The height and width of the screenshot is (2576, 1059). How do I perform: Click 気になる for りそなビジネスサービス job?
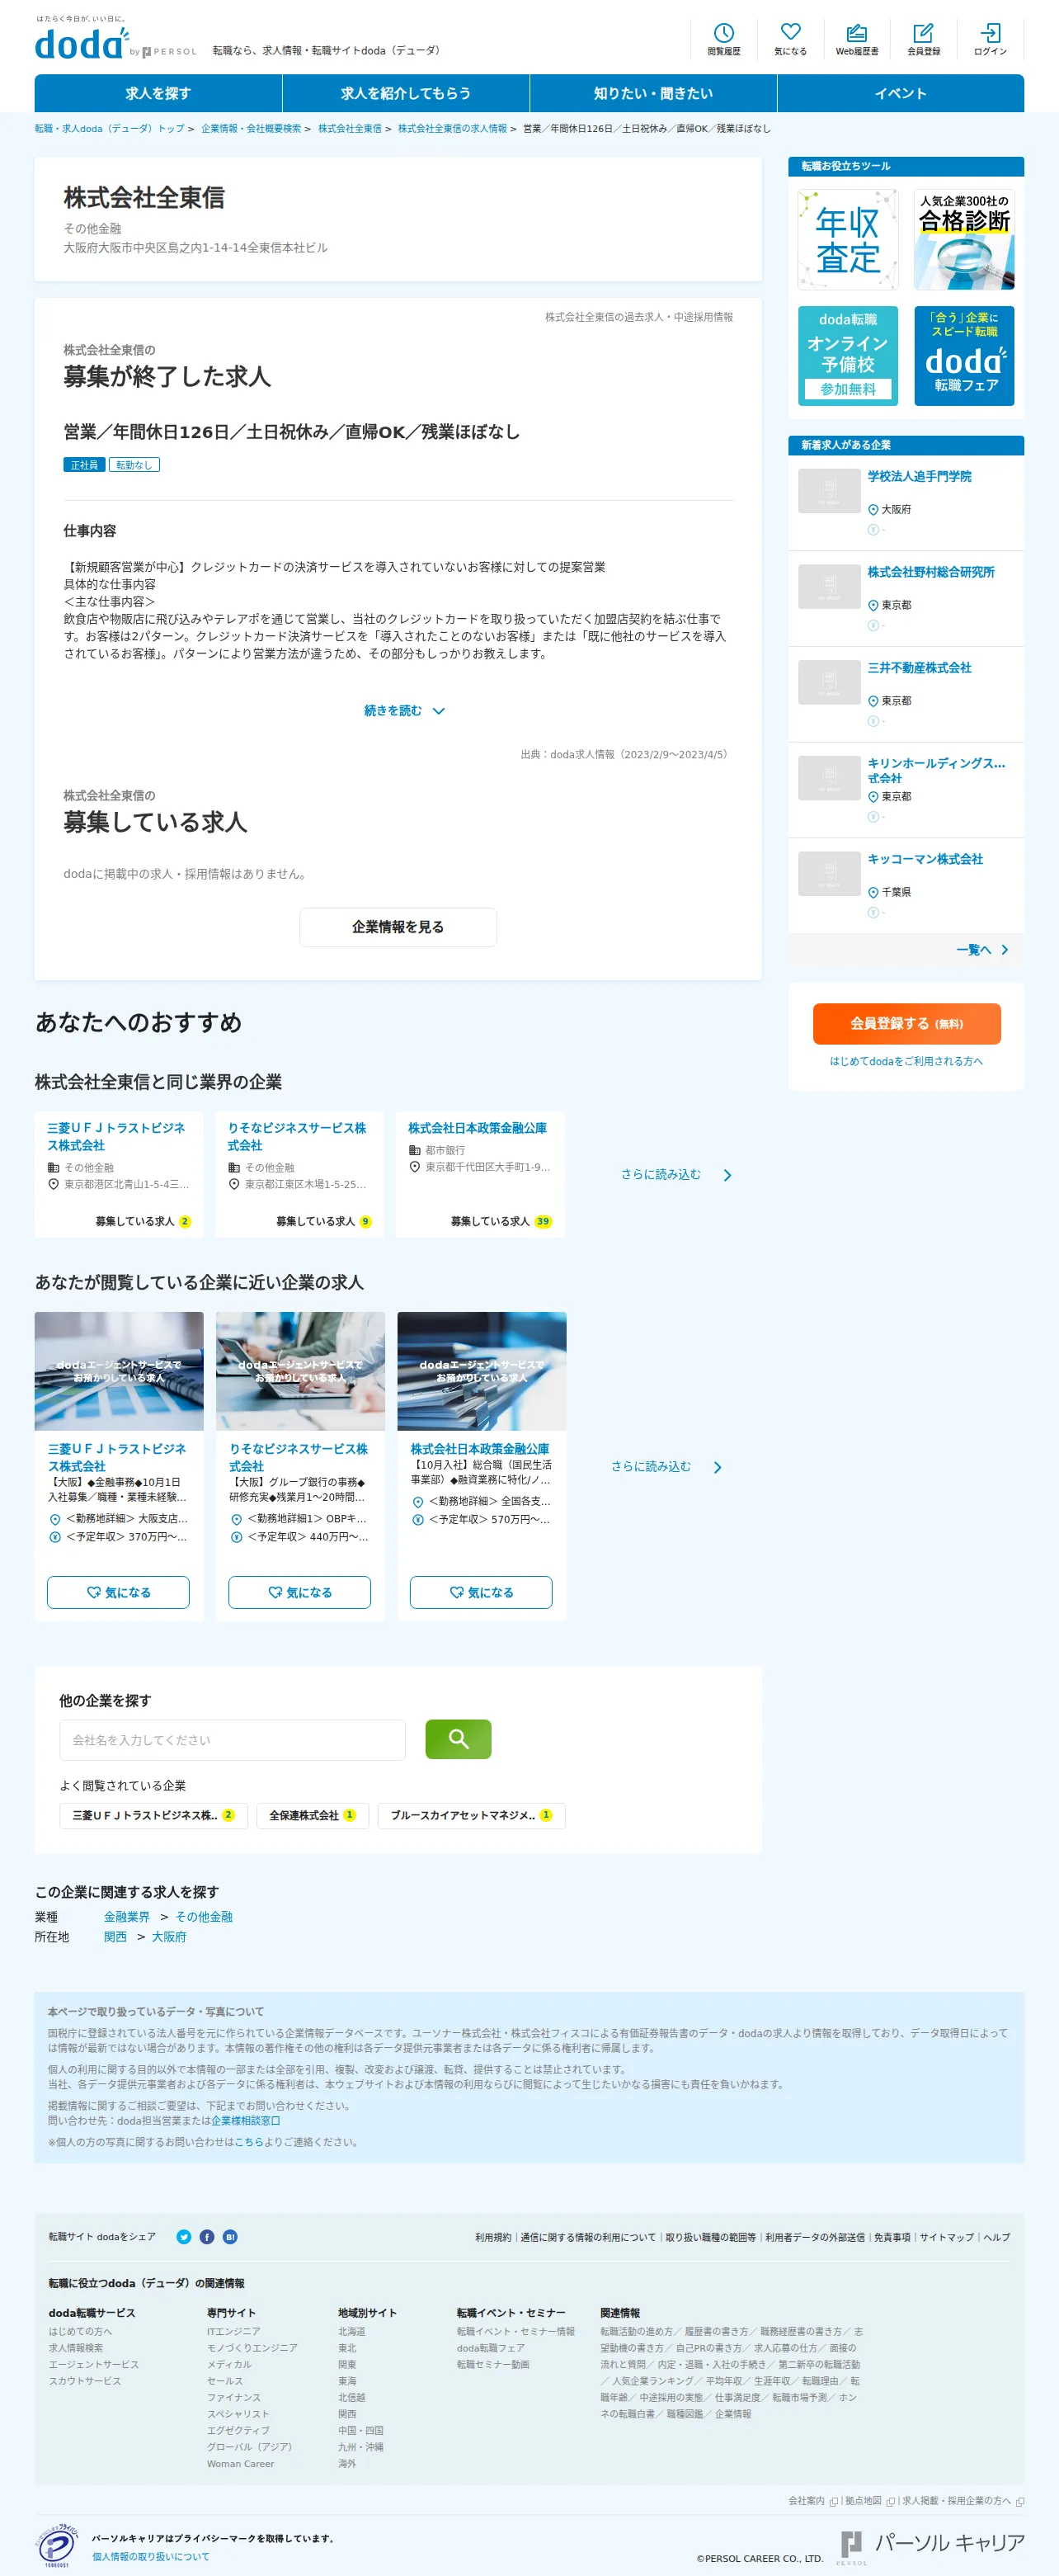pyautogui.click(x=299, y=1592)
